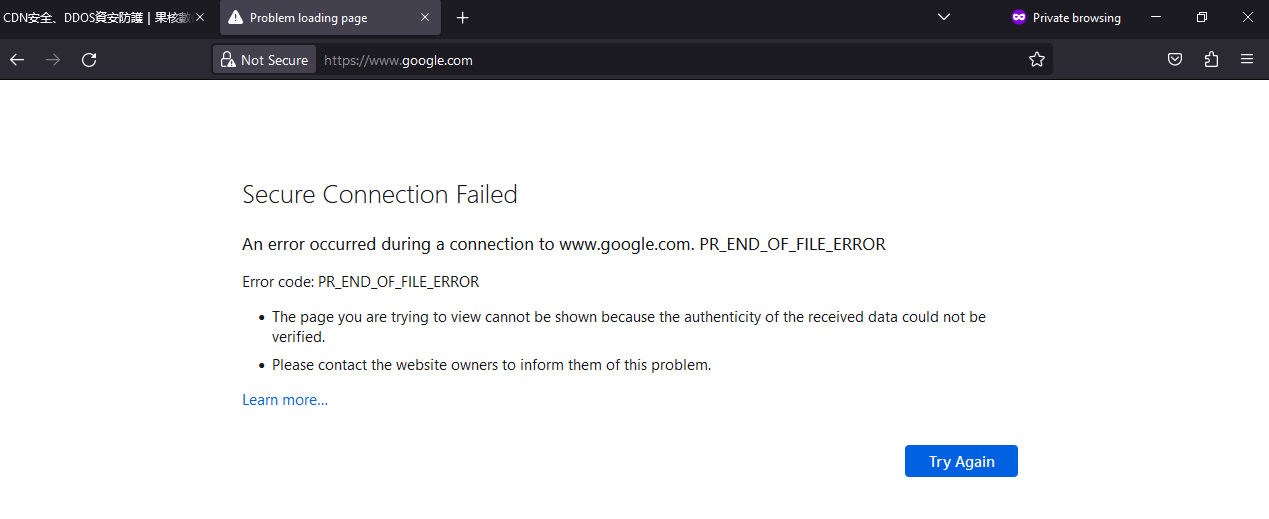
Task: Open the Learn more link
Action: [285, 400]
